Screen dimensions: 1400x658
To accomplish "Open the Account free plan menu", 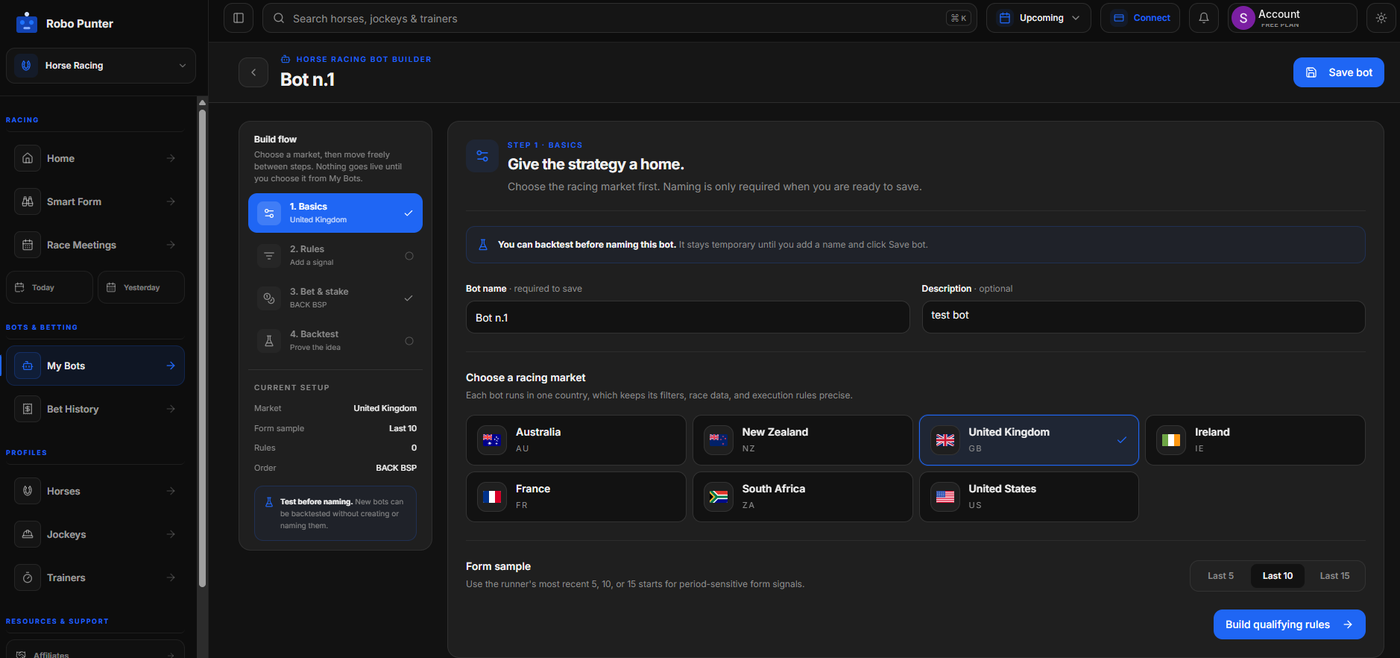I will pyautogui.click(x=1292, y=18).
